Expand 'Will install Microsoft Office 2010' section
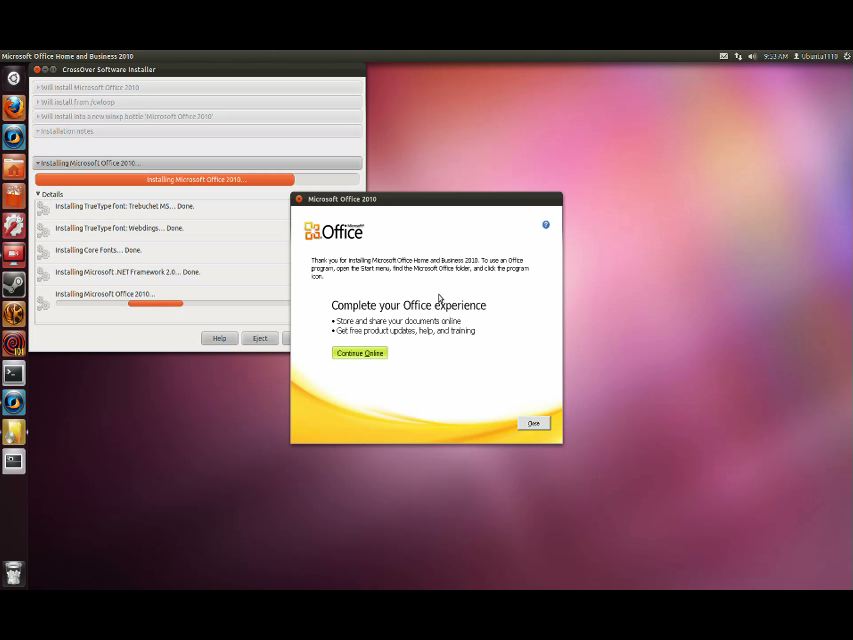Viewport: 853px width, 640px height. pos(197,87)
